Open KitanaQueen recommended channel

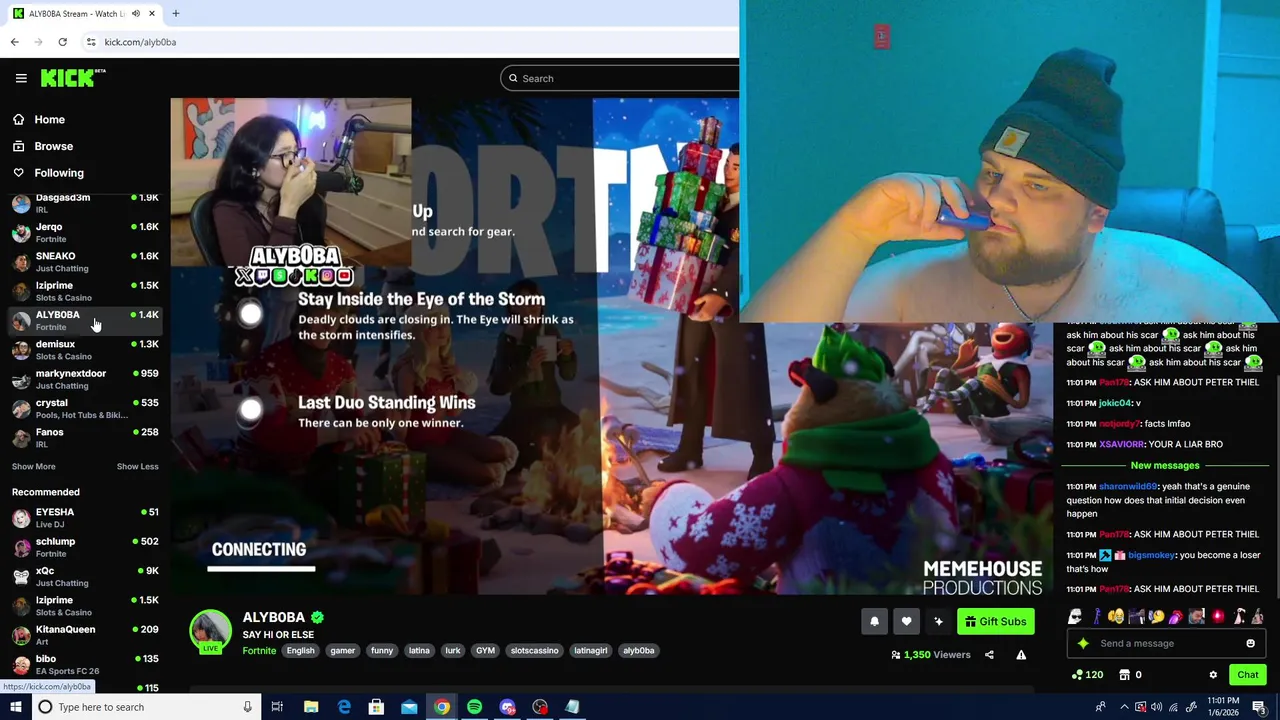(x=85, y=635)
